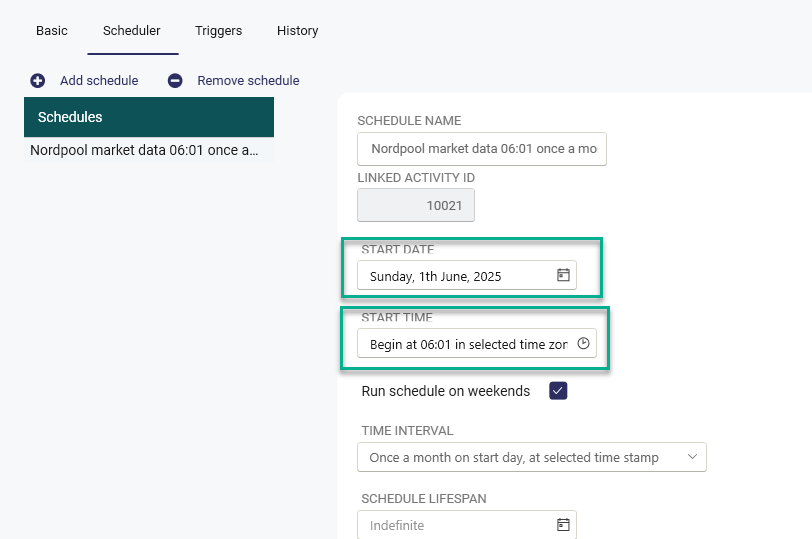Open the Start Time clock icon

coord(583,343)
